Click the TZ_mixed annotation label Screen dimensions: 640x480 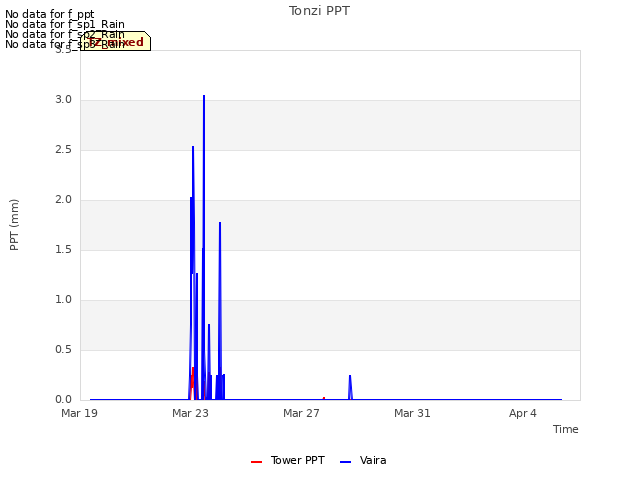click(x=116, y=42)
